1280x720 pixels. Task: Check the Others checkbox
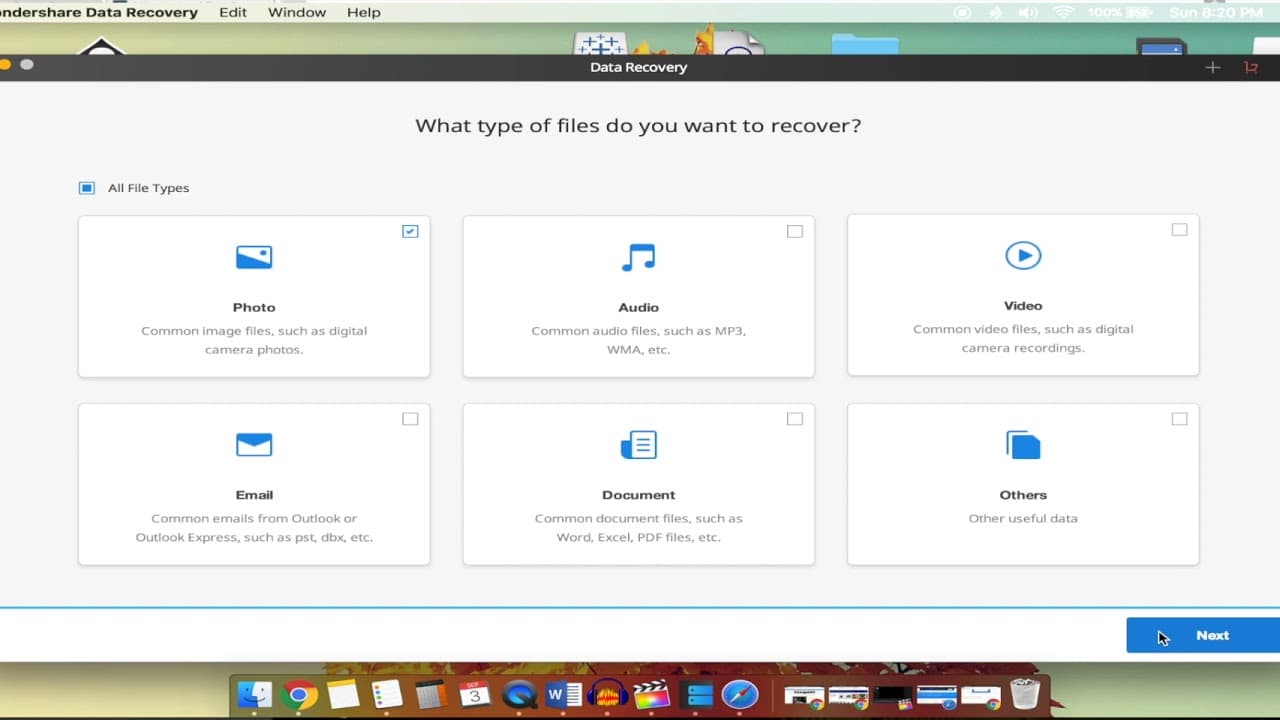point(1179,419)
